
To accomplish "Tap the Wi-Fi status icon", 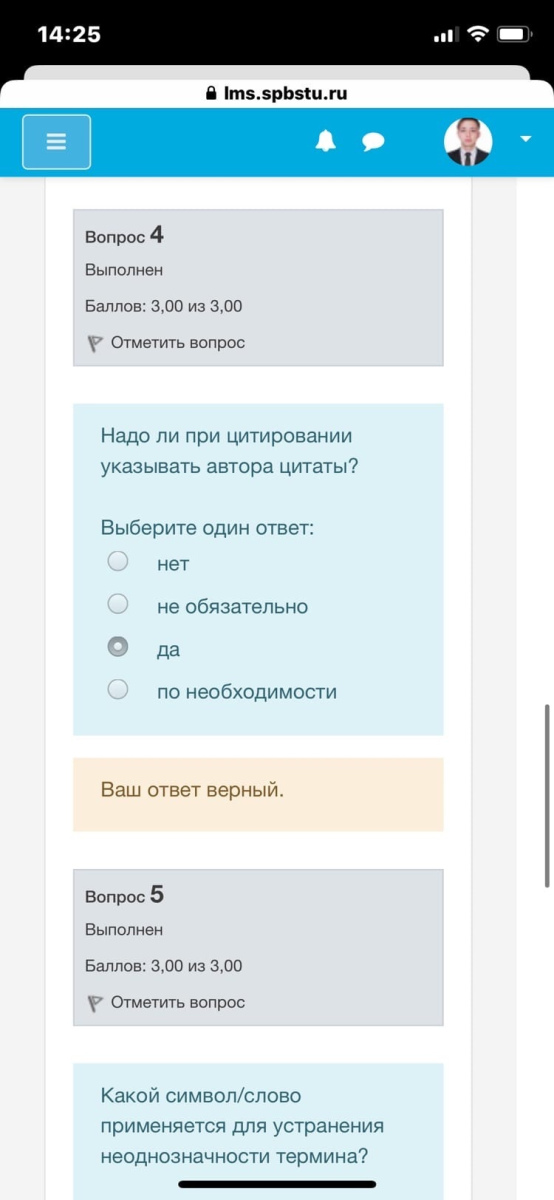I will [477, 35].
